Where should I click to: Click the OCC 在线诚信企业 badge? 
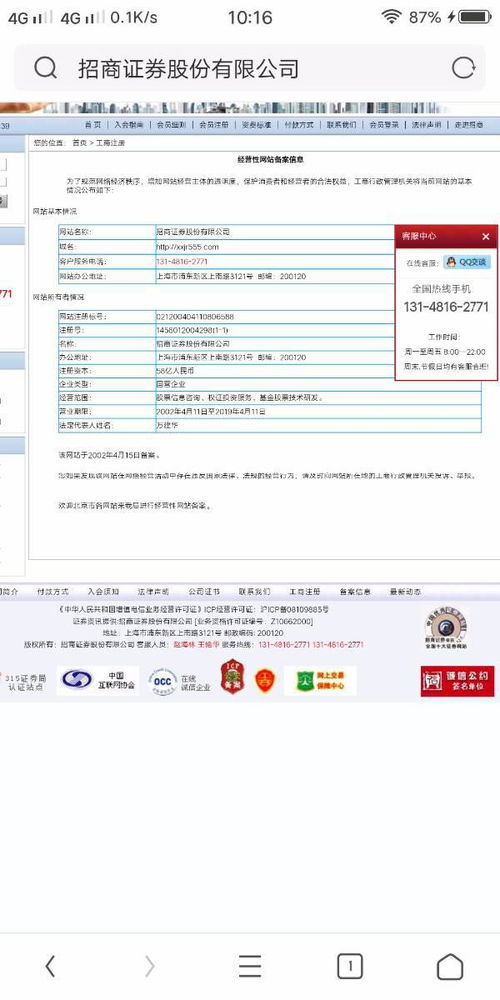coord(180,681)
